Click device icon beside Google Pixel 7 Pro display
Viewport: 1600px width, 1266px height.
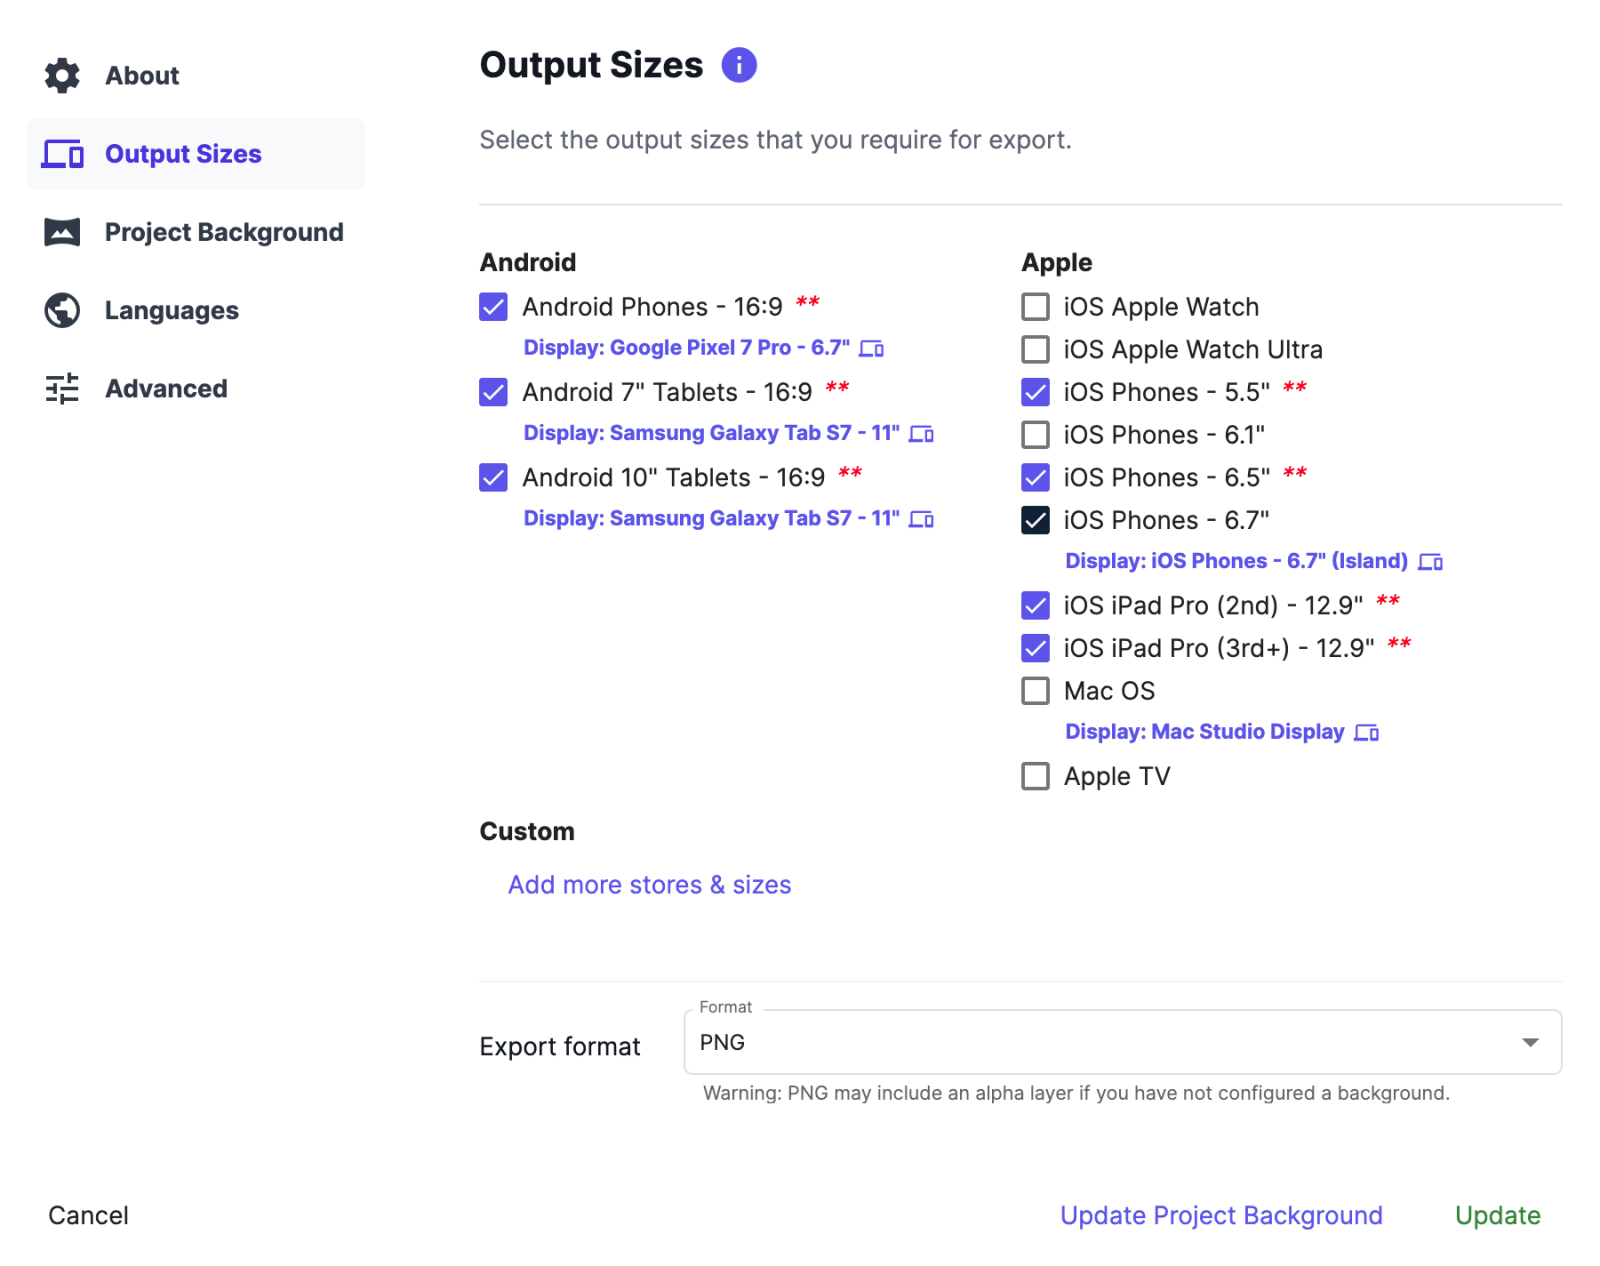click(872, 348)
